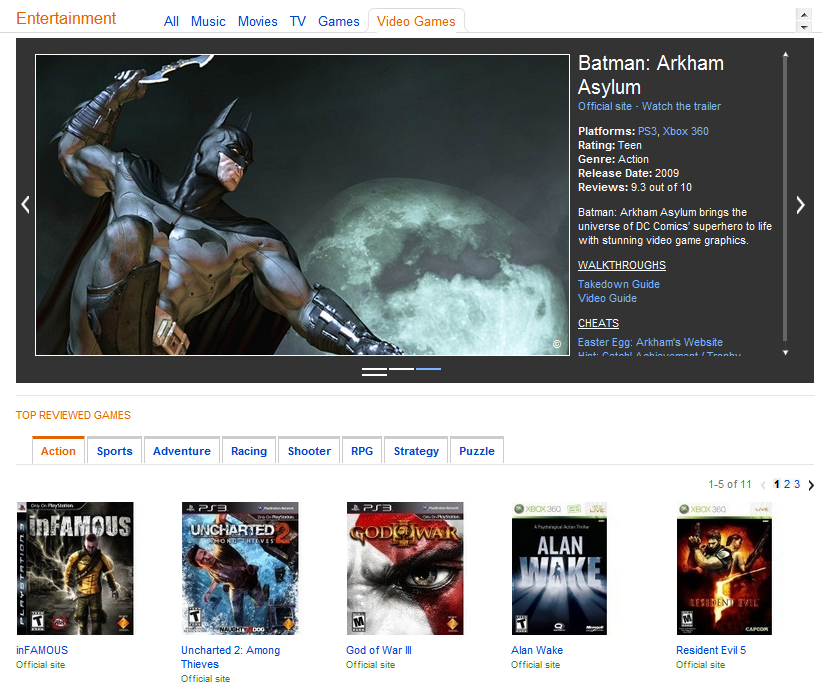This screenshot has width=822, height=683.
Task: Select second carousel indicator dash
Action: click(402, 369)
